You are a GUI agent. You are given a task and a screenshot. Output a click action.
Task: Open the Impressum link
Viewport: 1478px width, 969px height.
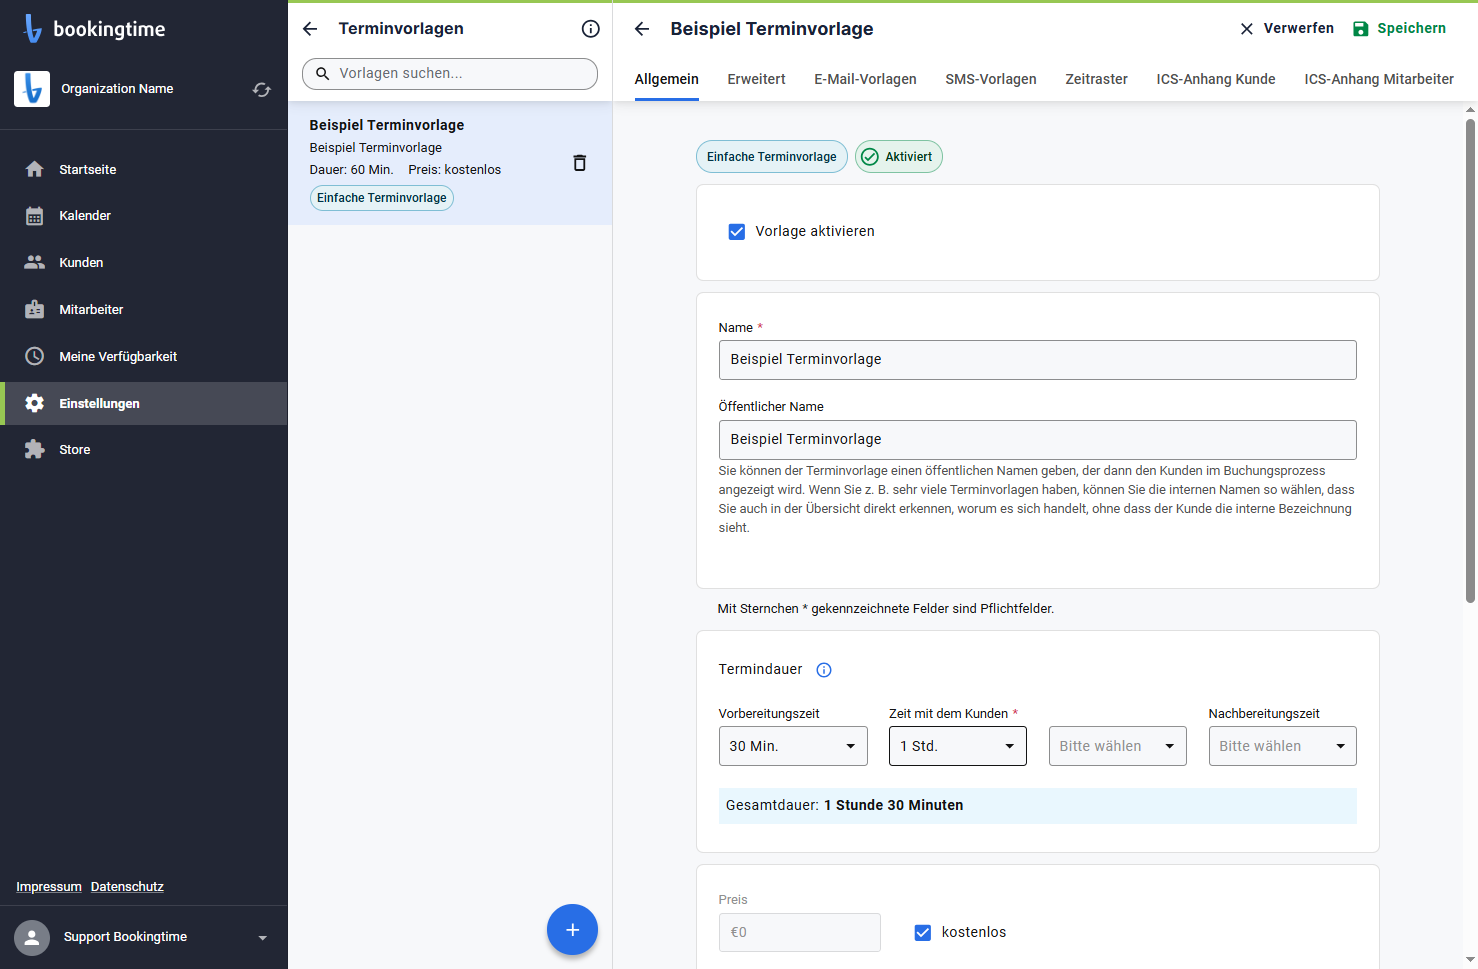pos(49,887)
